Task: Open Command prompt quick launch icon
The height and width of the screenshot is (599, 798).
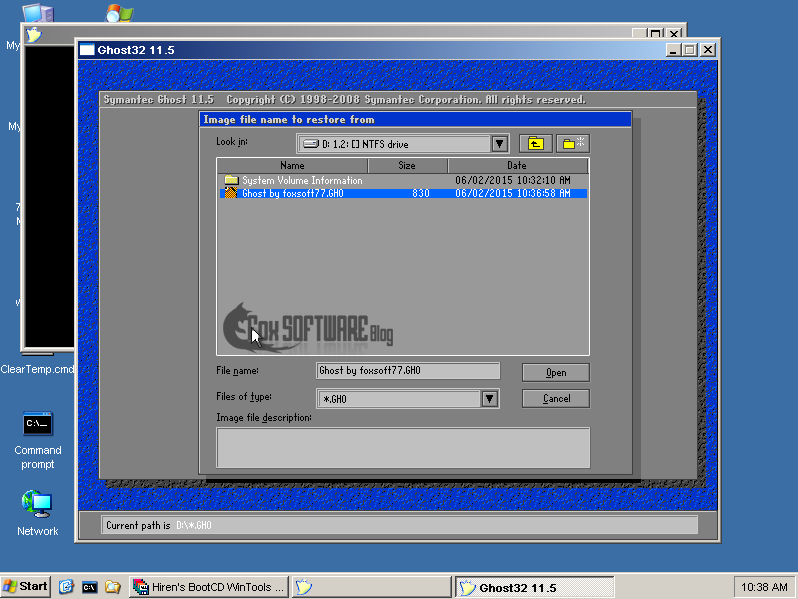Action: (90, 587)
